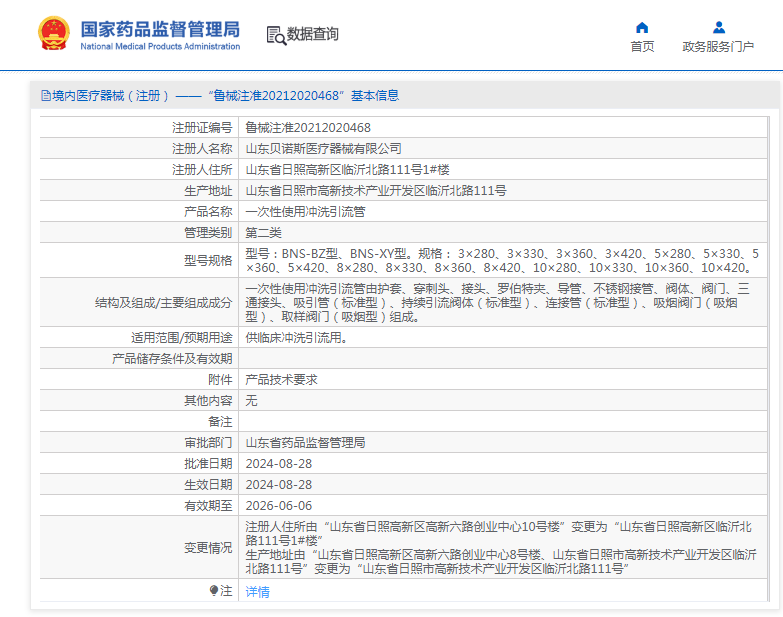Image resolution: width=783 pixels, height=617 pixels.
Task: Click the document icon before 境内医疗器械
Action: [45, 95]
